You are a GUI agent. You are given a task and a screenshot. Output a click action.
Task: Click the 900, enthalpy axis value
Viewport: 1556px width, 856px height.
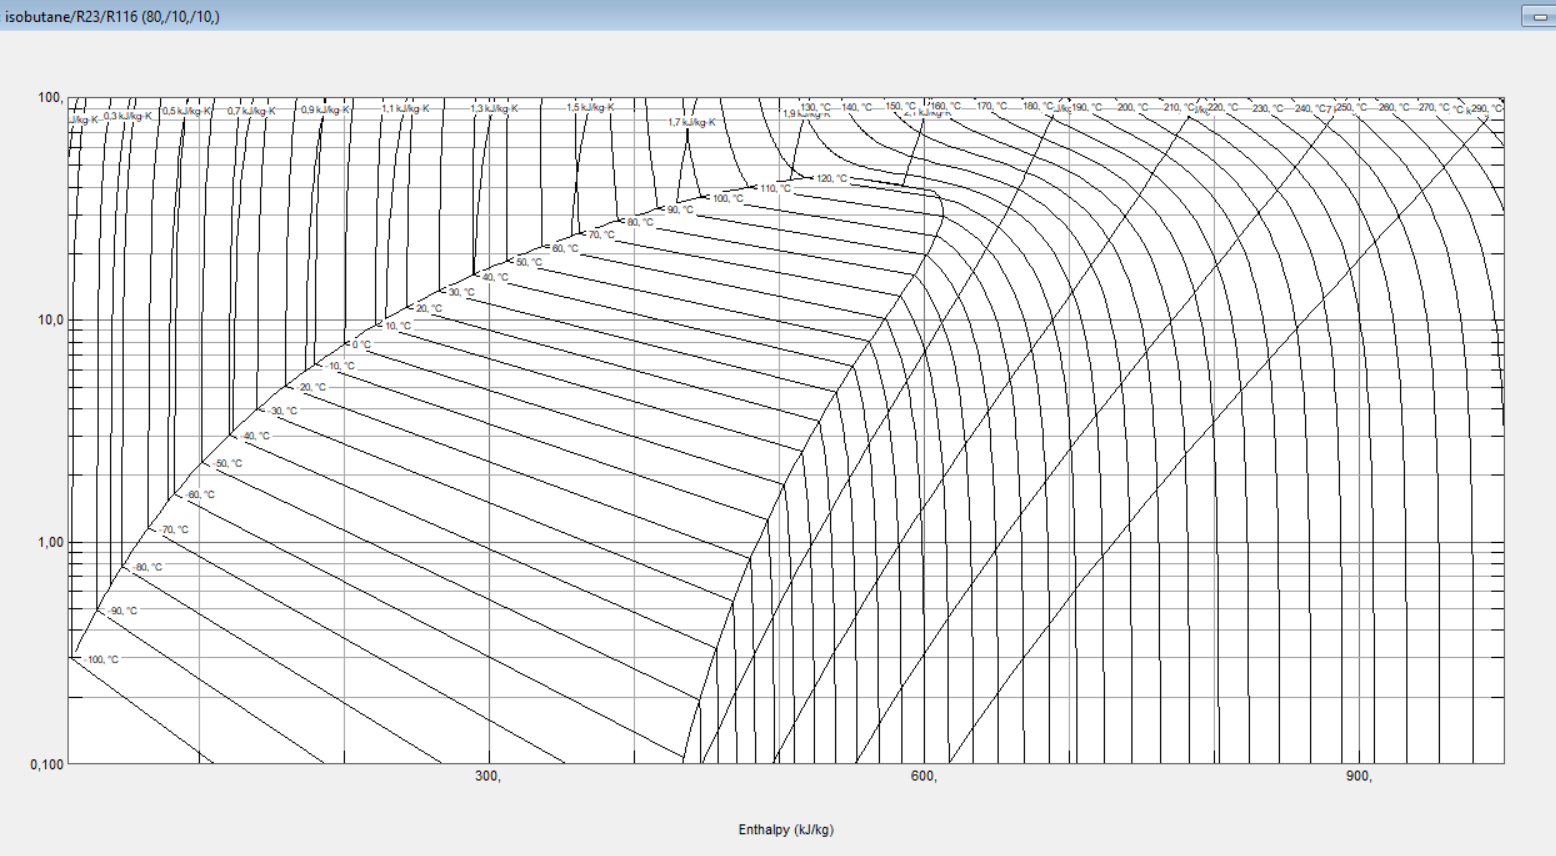1359,776
